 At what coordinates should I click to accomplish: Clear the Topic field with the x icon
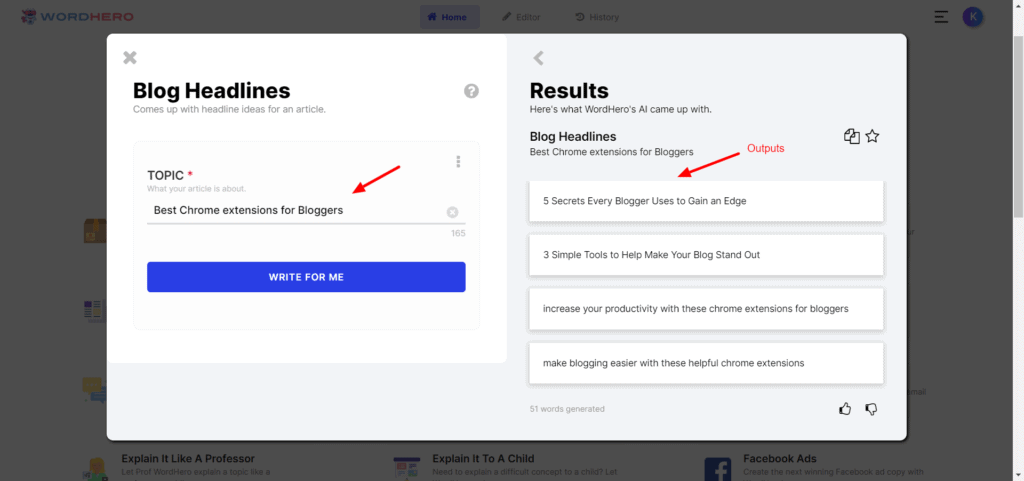452,212
